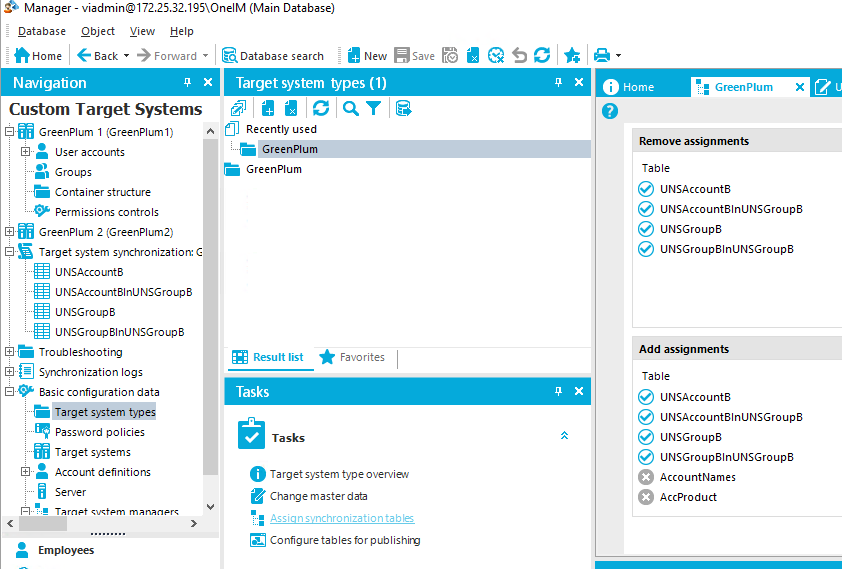
Task: Toggle UNSAccountB in Remove assignments
Action: 646,189
